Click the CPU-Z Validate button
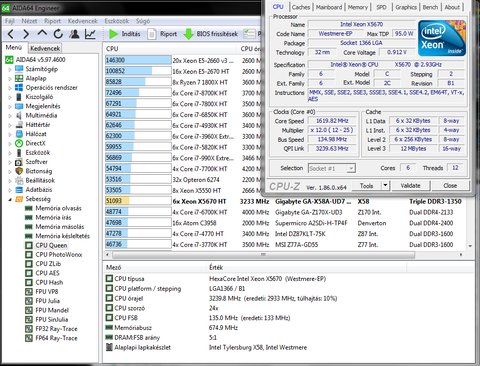The width and height of the screenshot is (480, 366). pyautogui.click(x=411, y=185)
